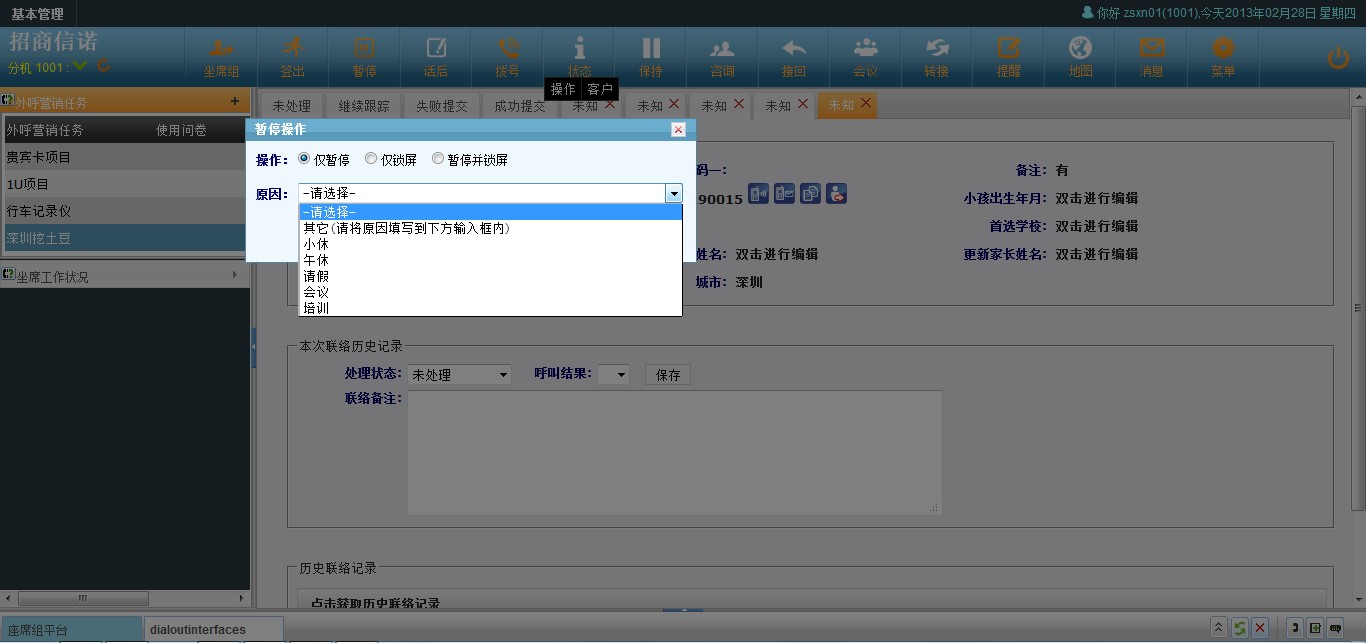
Task: Choose 午休 from the reason dropdown list
Action: coord(316,260)
